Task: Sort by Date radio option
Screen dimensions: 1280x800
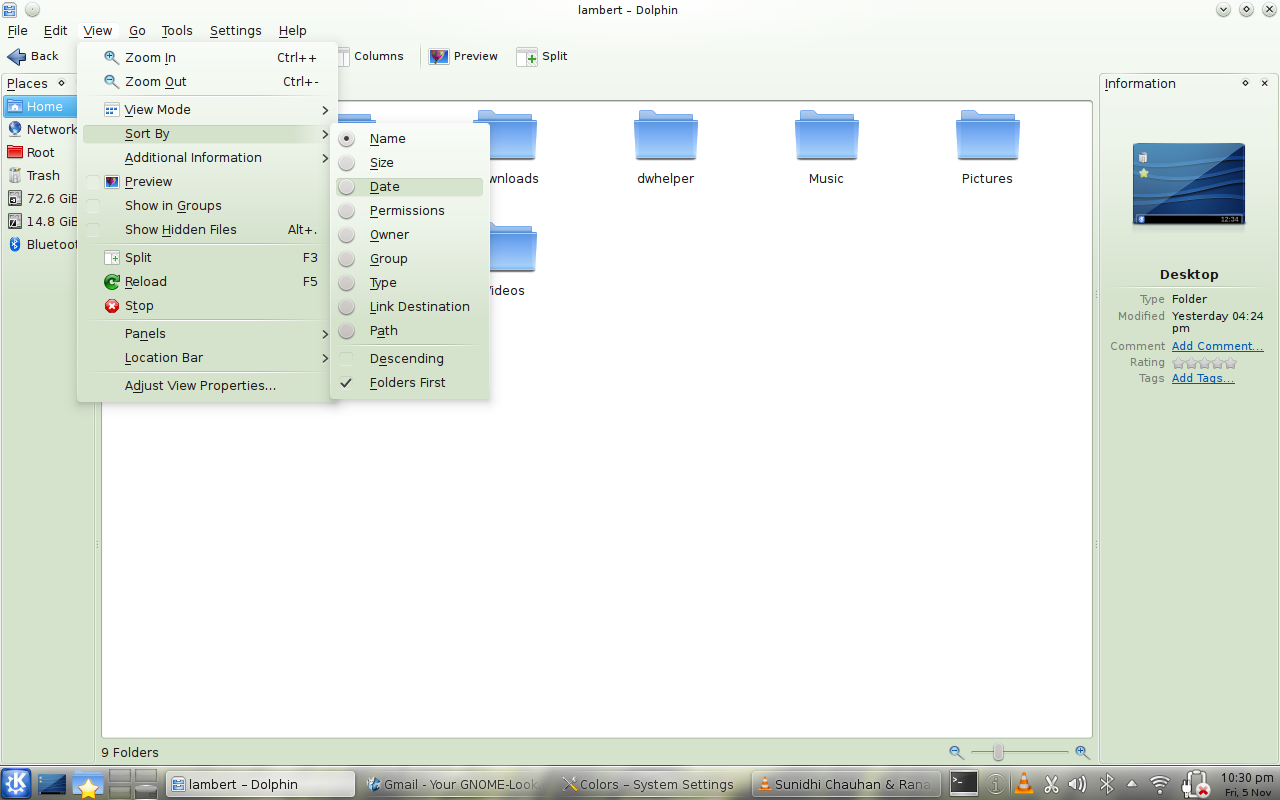Action: pos(410,187)
